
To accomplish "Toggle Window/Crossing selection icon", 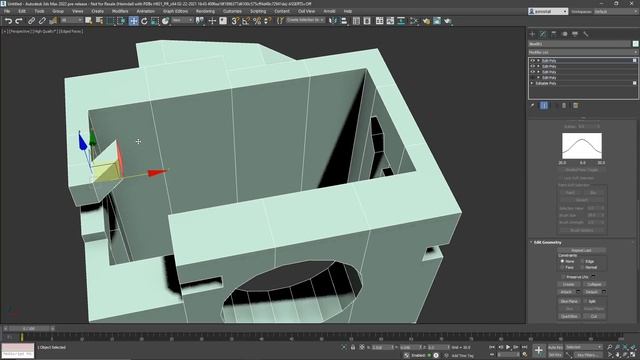I will 122,21.
